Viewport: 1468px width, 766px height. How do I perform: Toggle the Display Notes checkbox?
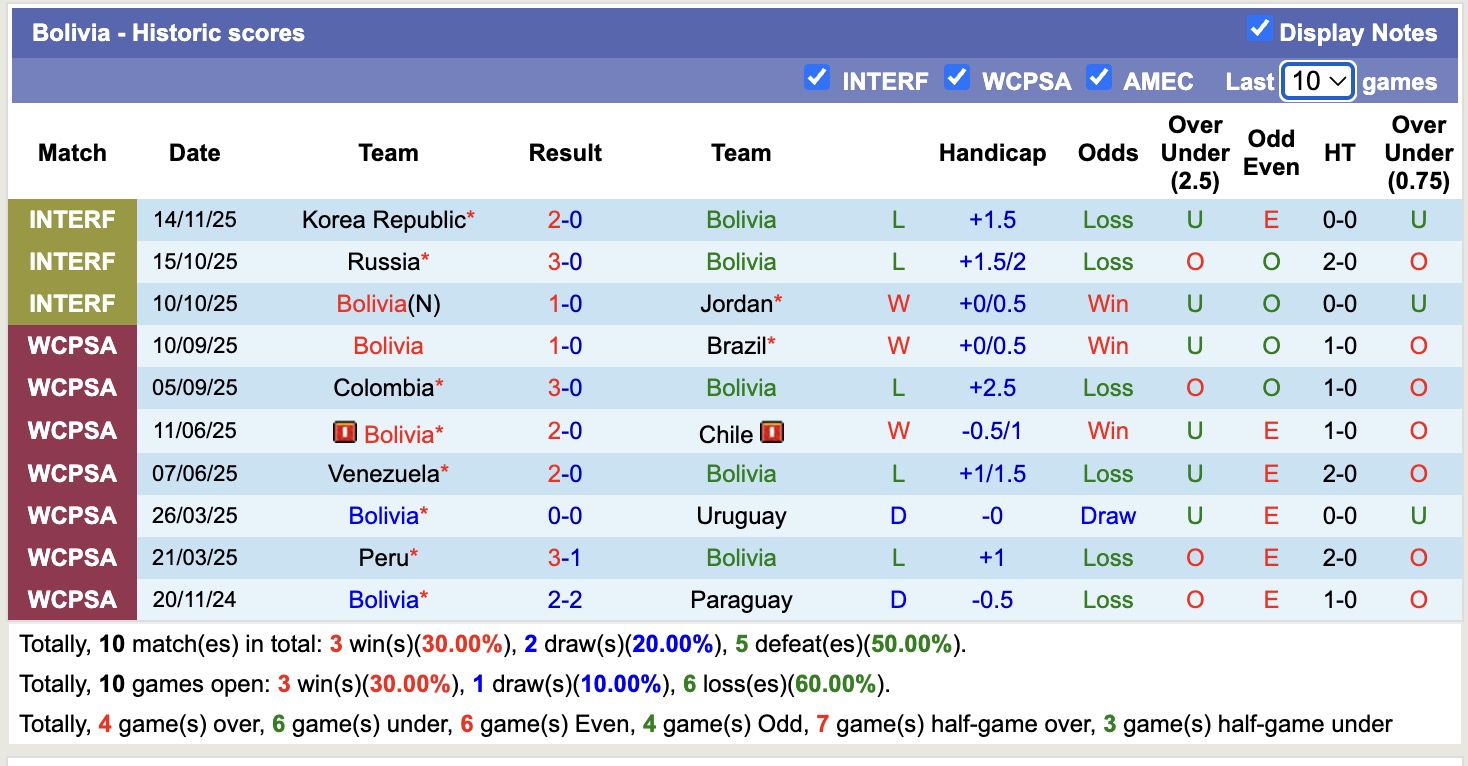(x=1259, y=30)
